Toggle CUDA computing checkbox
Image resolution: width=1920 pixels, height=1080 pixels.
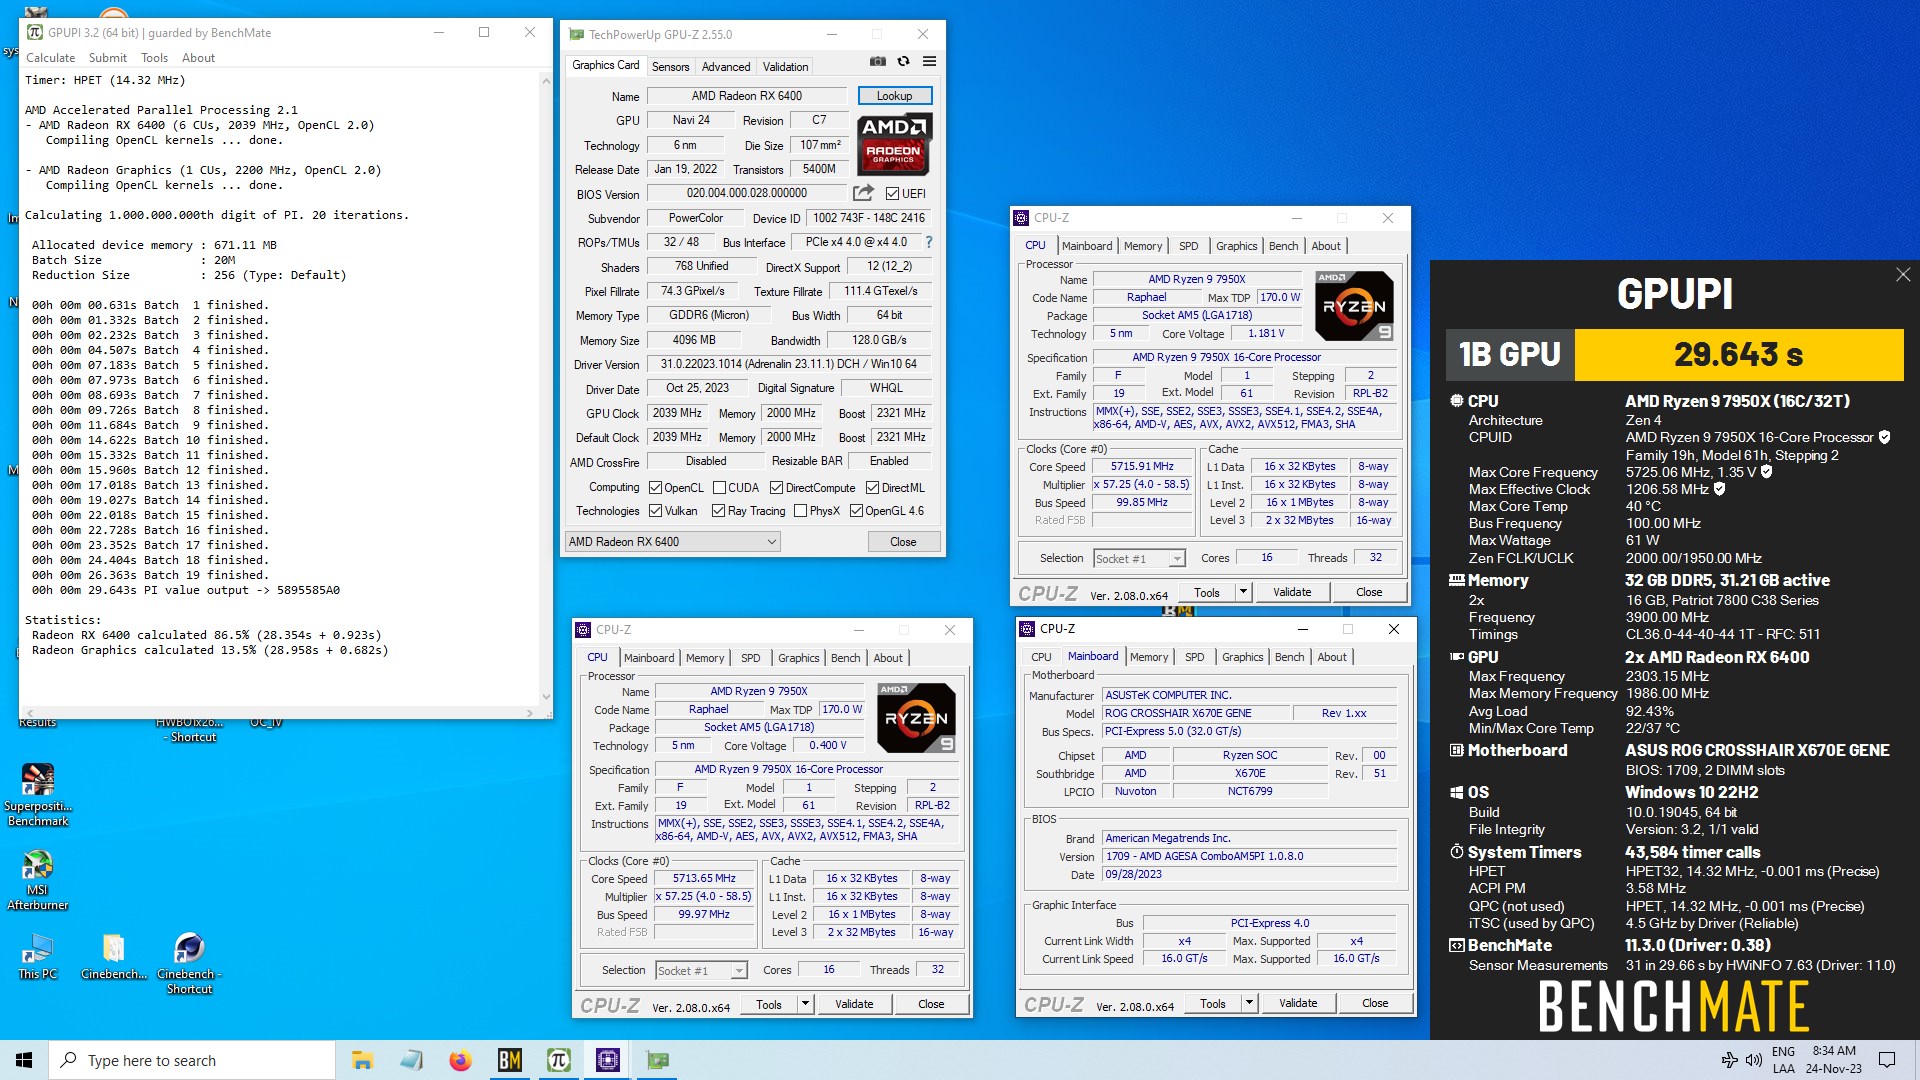[x=719, y=488]
